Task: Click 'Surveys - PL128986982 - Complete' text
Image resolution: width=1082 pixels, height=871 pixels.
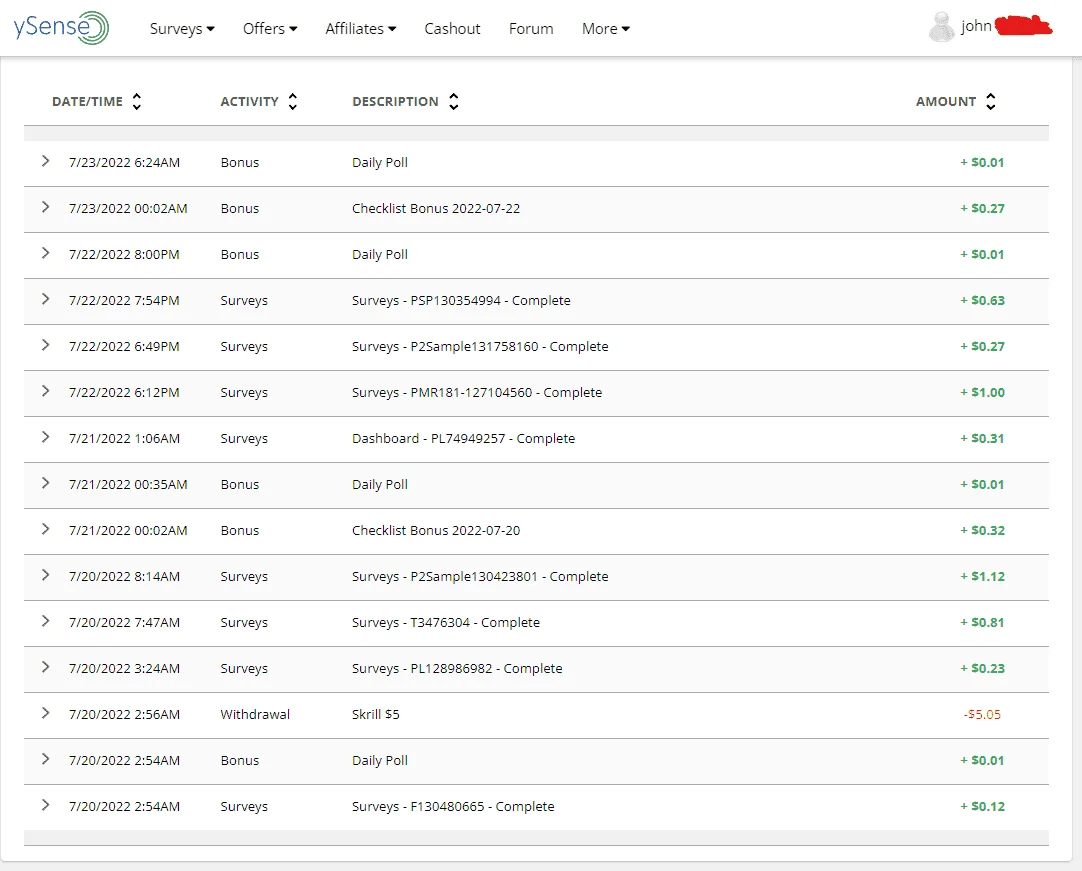Action: click(x=457, y=668)
